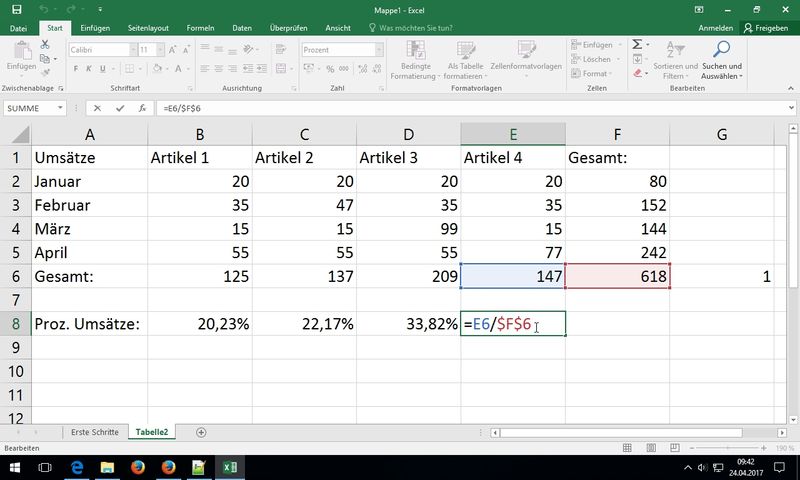Toggle underline with the U button
800x480 pixels.
point(103,68)
